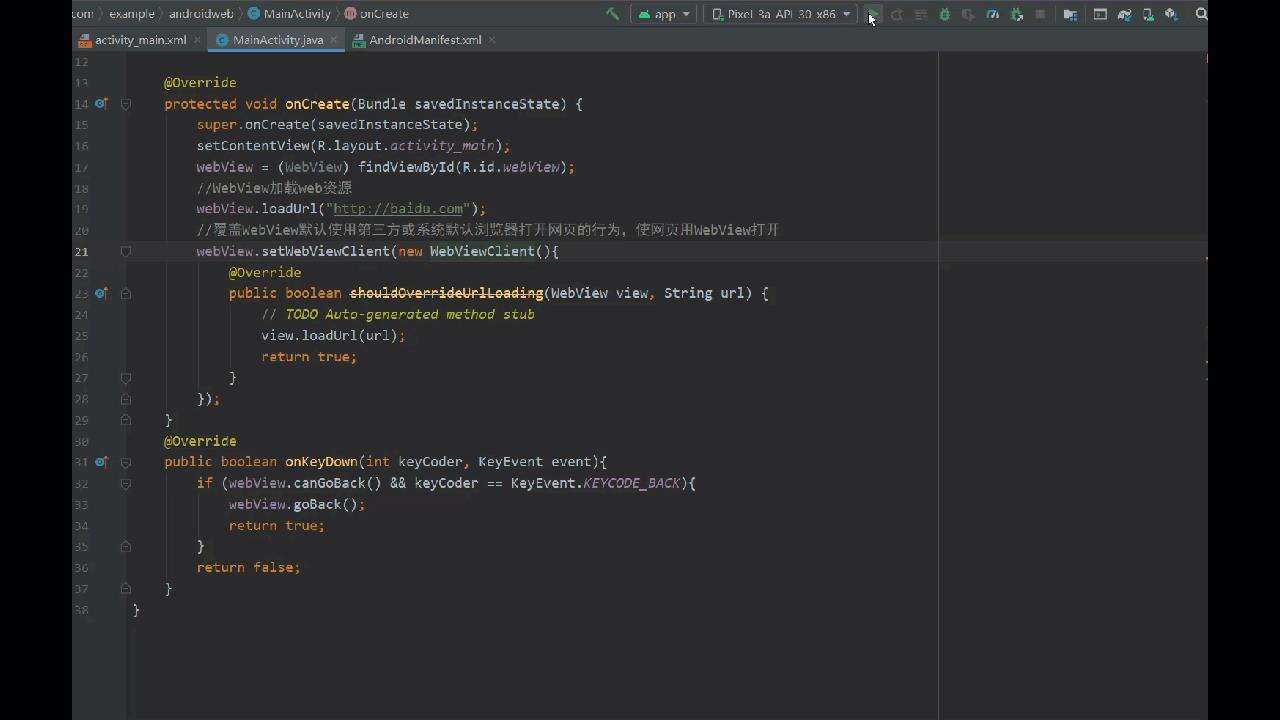Click fold end marker on line 37
This screenshot has height=720, width=1280.
tap(126, 589)
